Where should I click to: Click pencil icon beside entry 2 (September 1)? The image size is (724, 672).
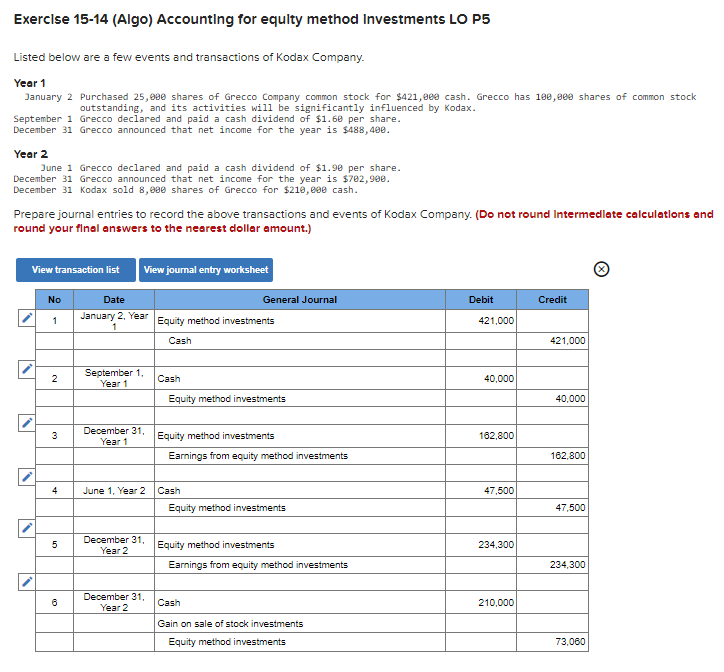click(x=27, y=369)
